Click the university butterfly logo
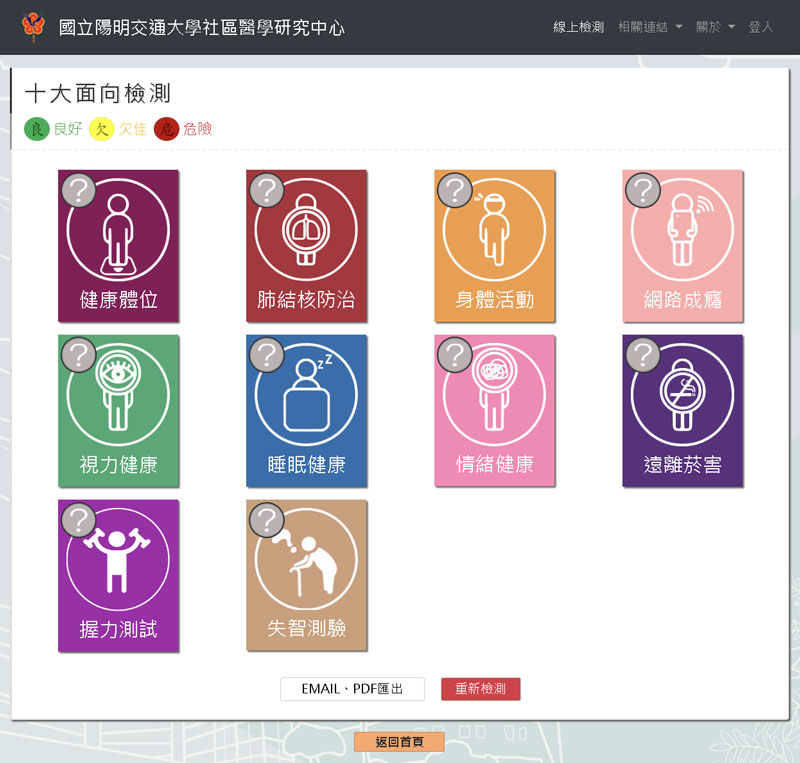The width and height of the screenshot is (800, 763). (x=34, y=27)
